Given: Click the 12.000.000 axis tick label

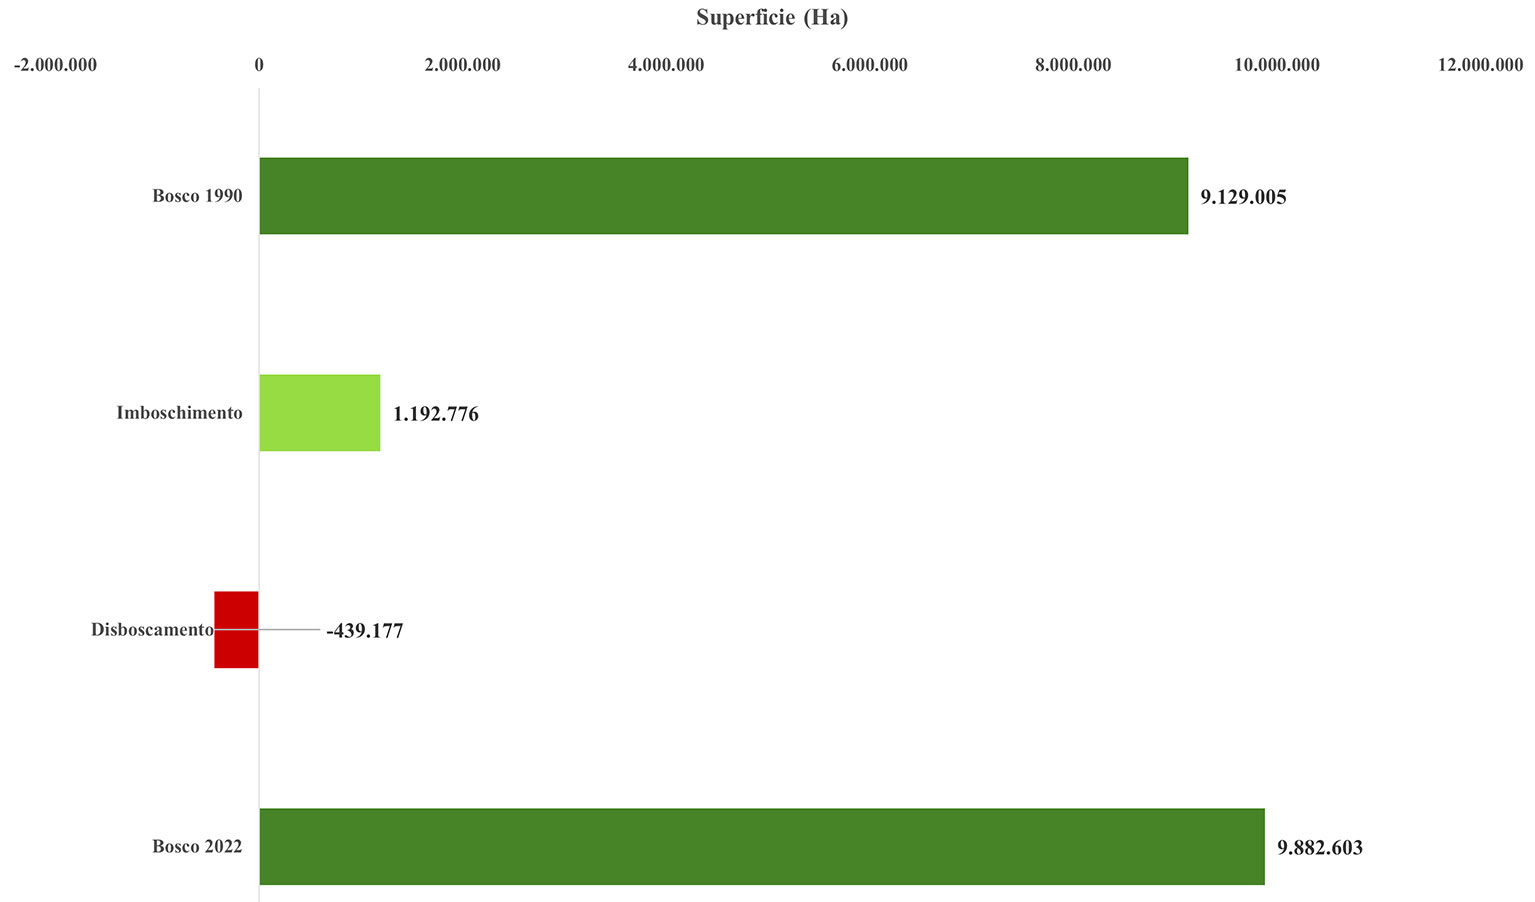Looking at the screenshot, I should [x=1480, y=65].
